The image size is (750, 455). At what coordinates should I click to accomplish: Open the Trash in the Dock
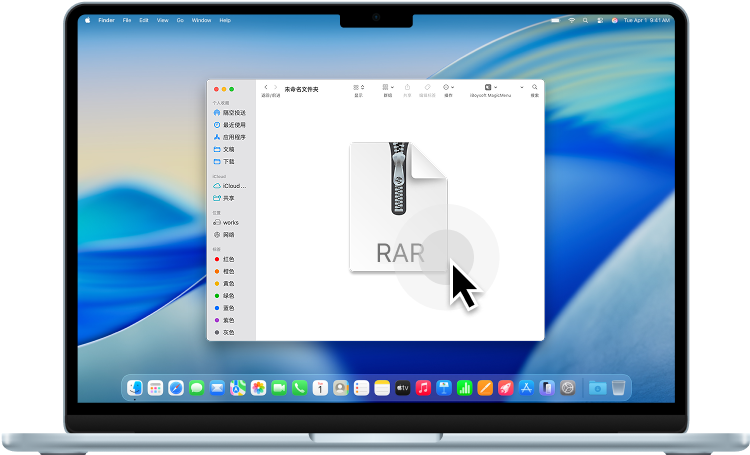pyautogui.click(x=619, y=387)
